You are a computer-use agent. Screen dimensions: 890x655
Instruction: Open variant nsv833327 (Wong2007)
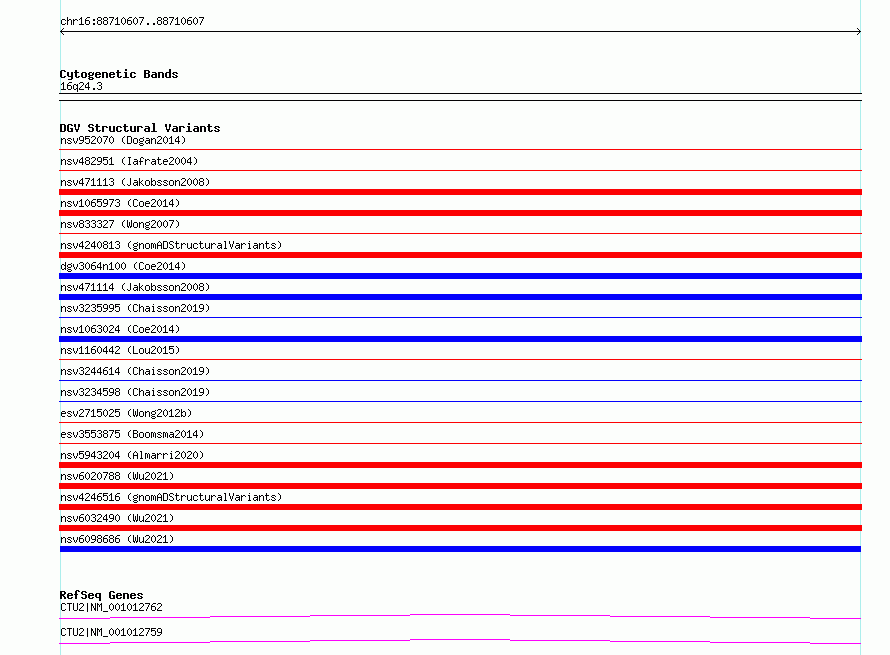click(x=120, y=224)
